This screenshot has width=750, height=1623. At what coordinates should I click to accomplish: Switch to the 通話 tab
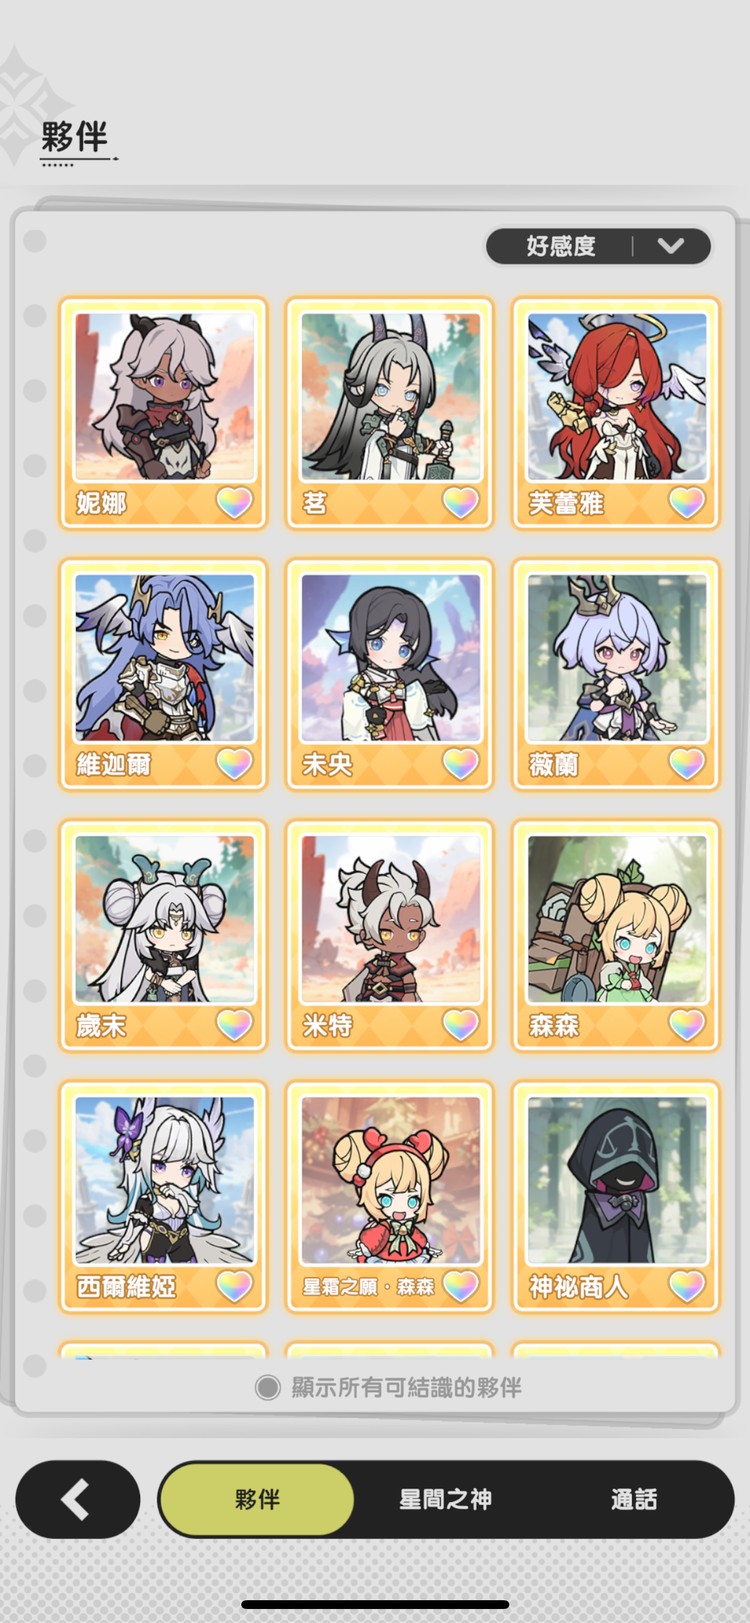[x=634, y=1499]
